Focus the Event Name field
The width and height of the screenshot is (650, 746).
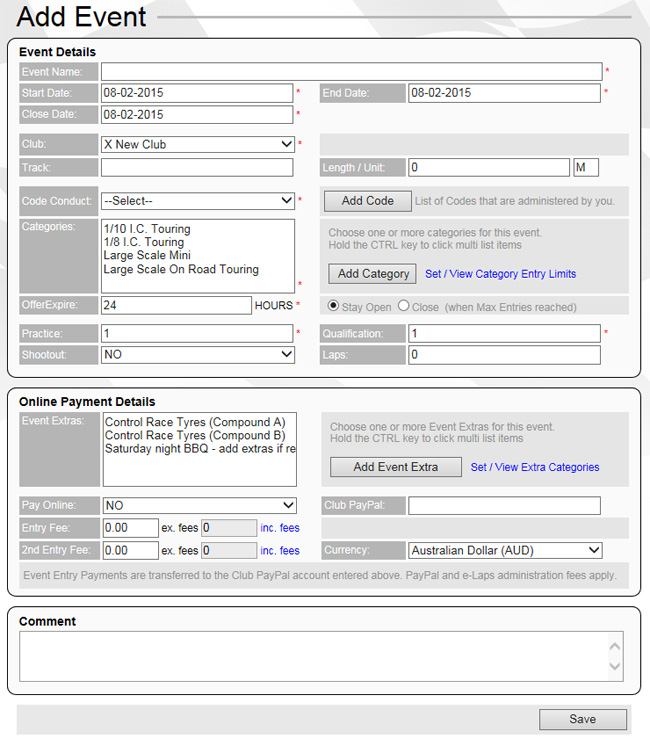point(352,72)
